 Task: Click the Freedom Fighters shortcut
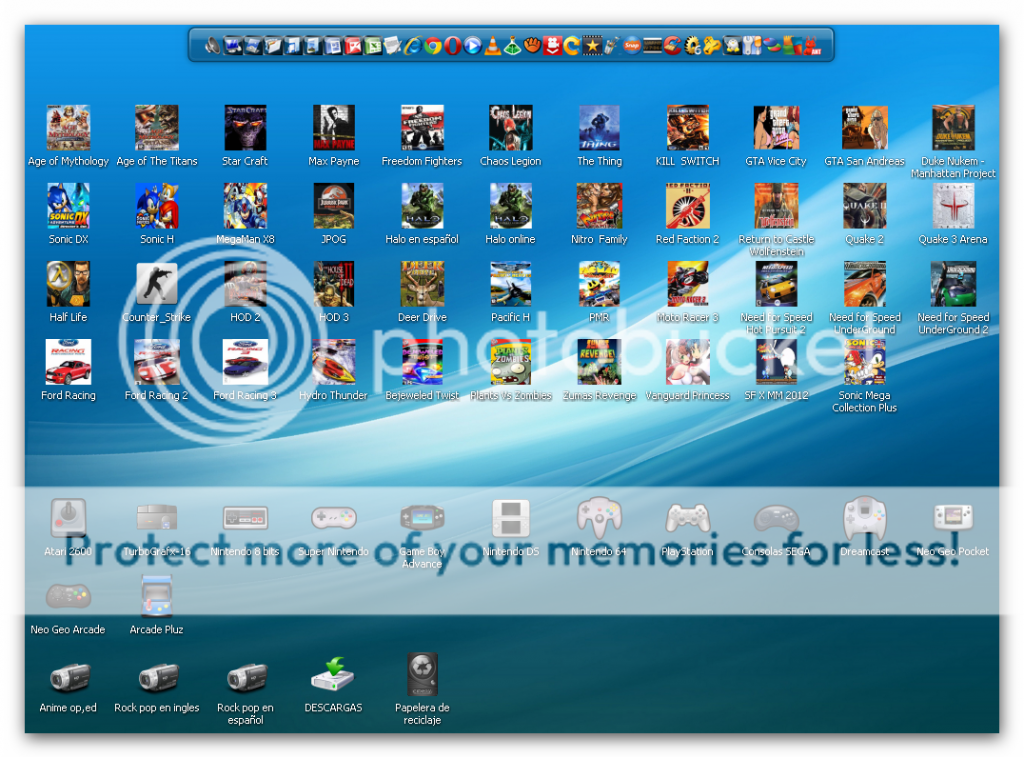[422, 128]
